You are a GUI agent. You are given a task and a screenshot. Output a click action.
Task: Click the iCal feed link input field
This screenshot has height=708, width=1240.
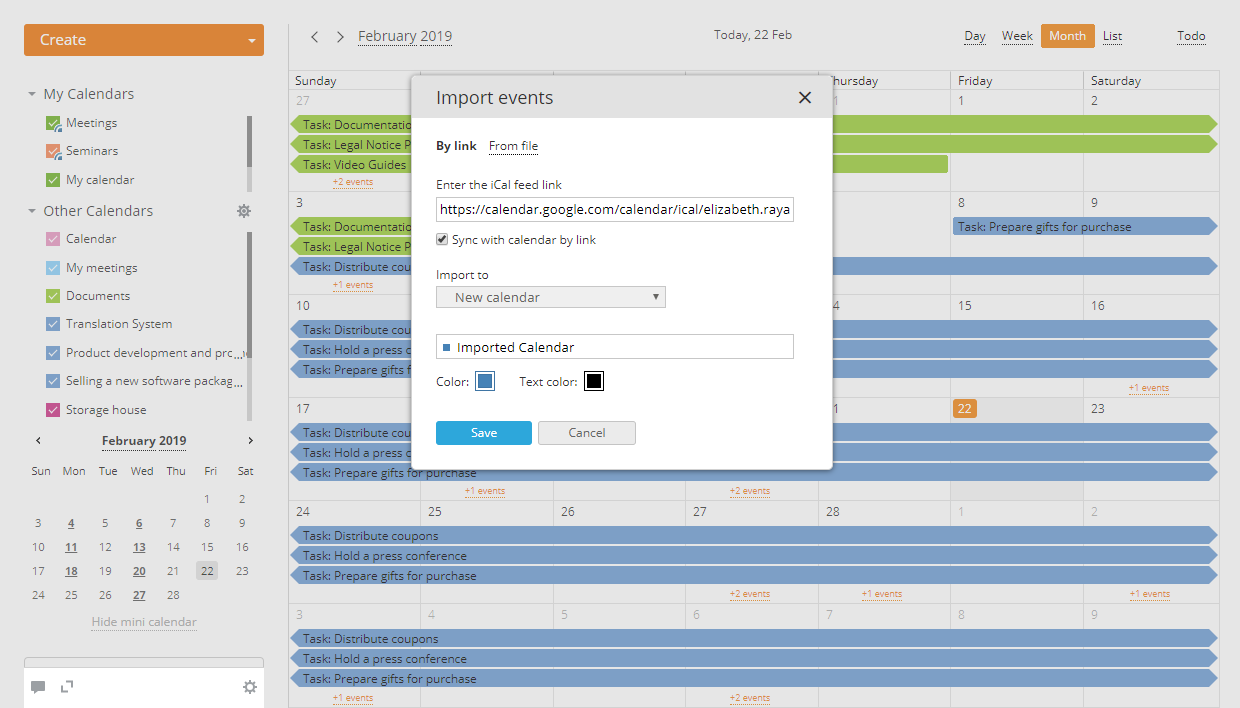click(614, 209)
